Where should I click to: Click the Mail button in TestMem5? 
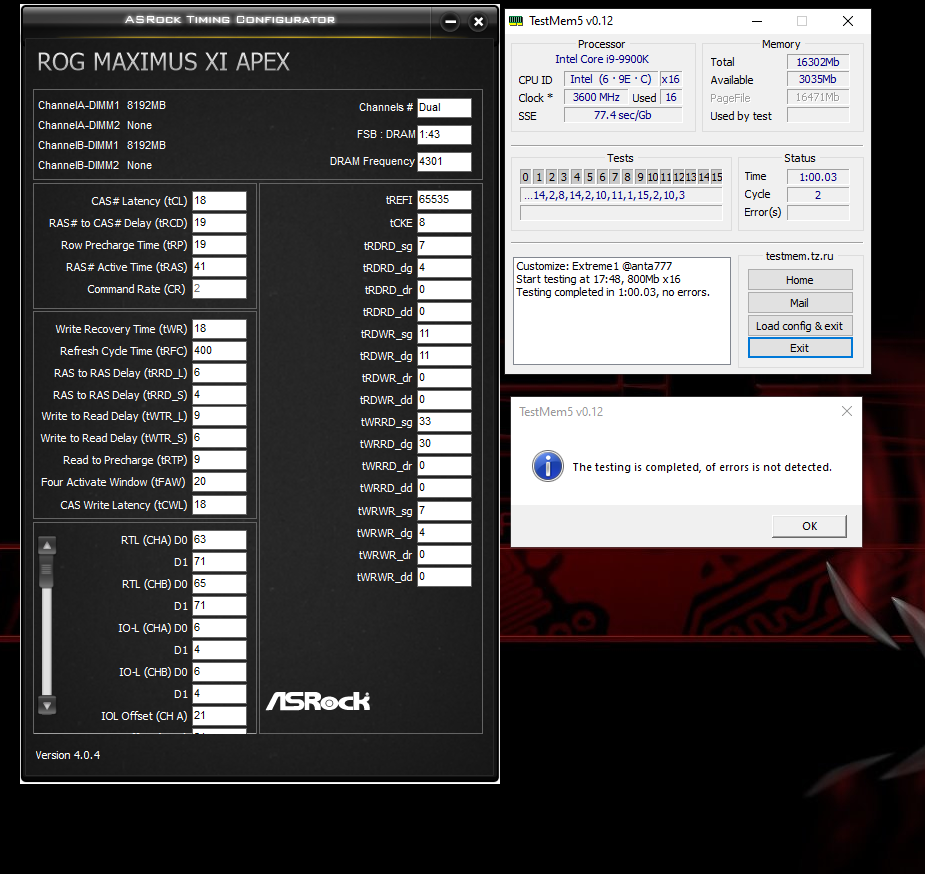point(800,303)
